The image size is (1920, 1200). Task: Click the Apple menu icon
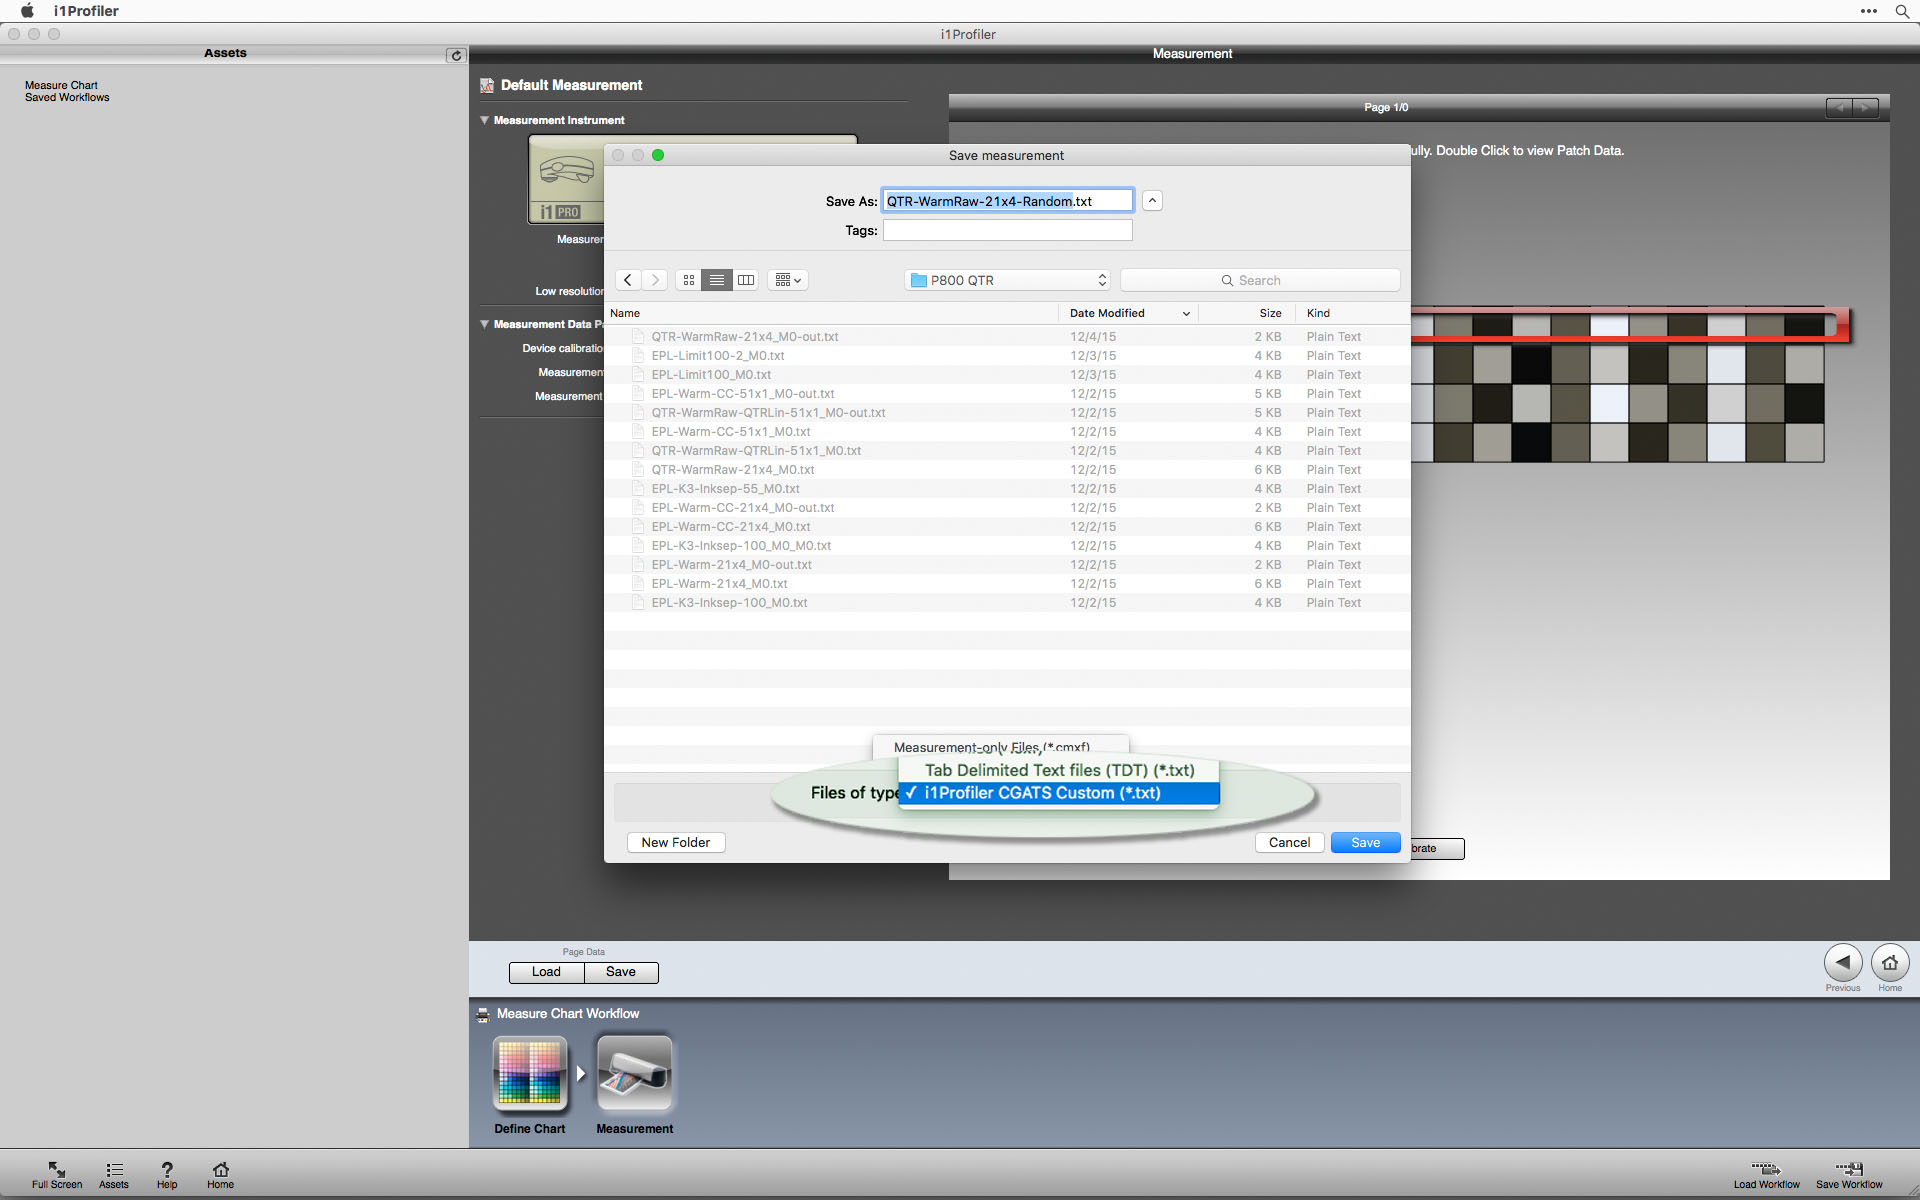pyautogui.click(x=27, y=11)
